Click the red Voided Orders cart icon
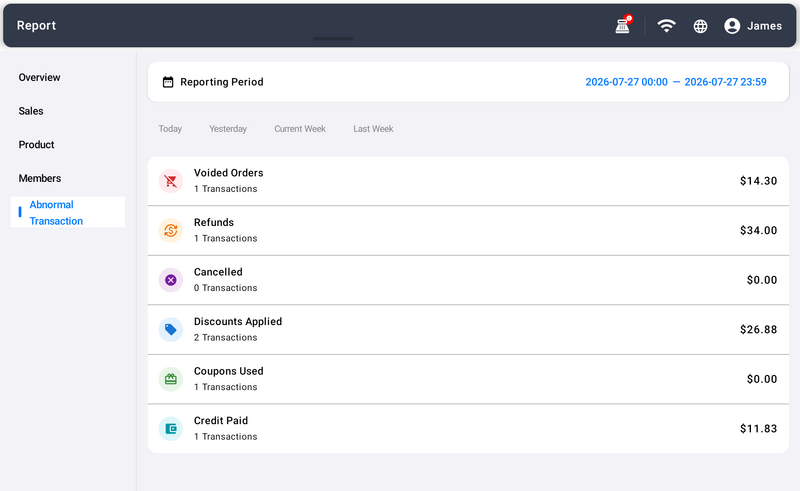This screenshot has height=491, width=800. (171, 181)
